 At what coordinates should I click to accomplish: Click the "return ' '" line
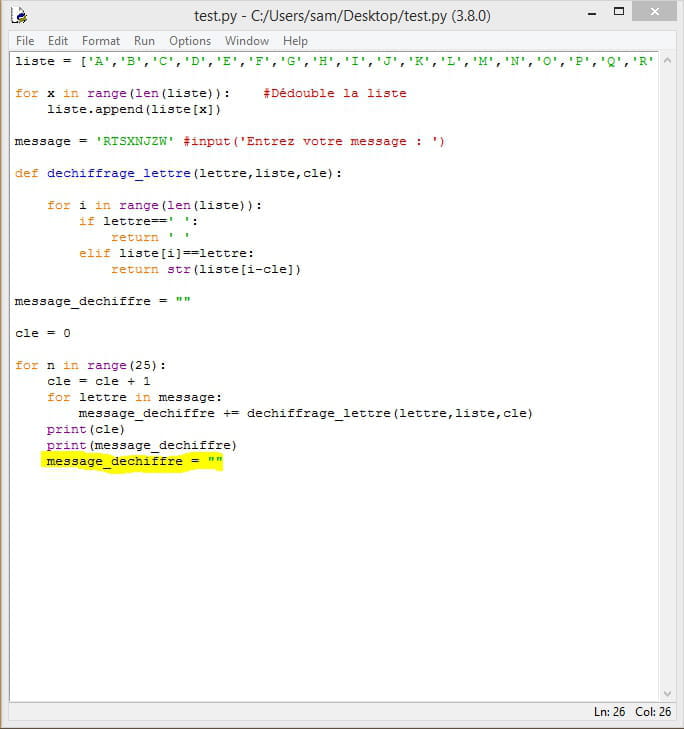[x=151, y=237]
